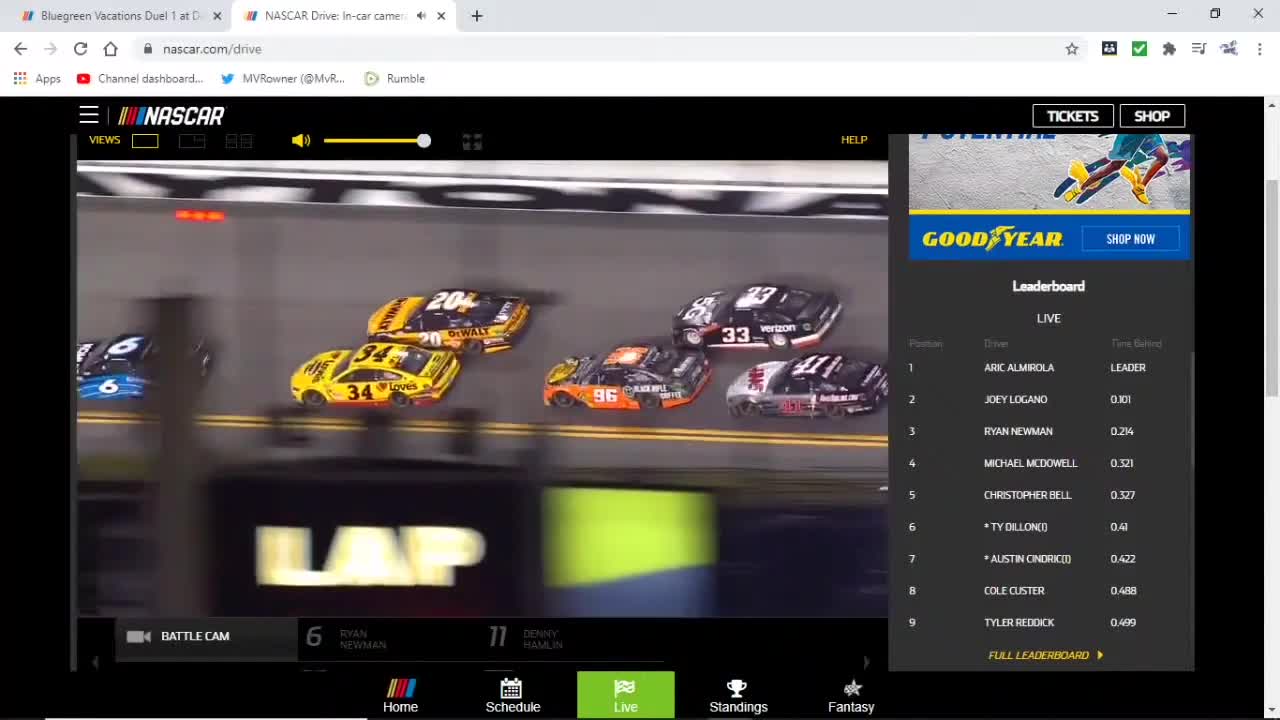Viewport: 1280px width, 720px height.
Task: Close the NASCAR Drive browser tab
Action: [x=441, y=16]
